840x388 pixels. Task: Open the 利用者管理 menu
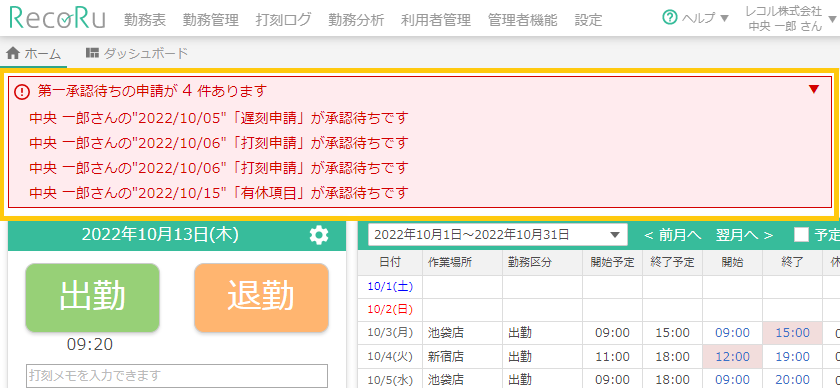[x=436, y=20]
